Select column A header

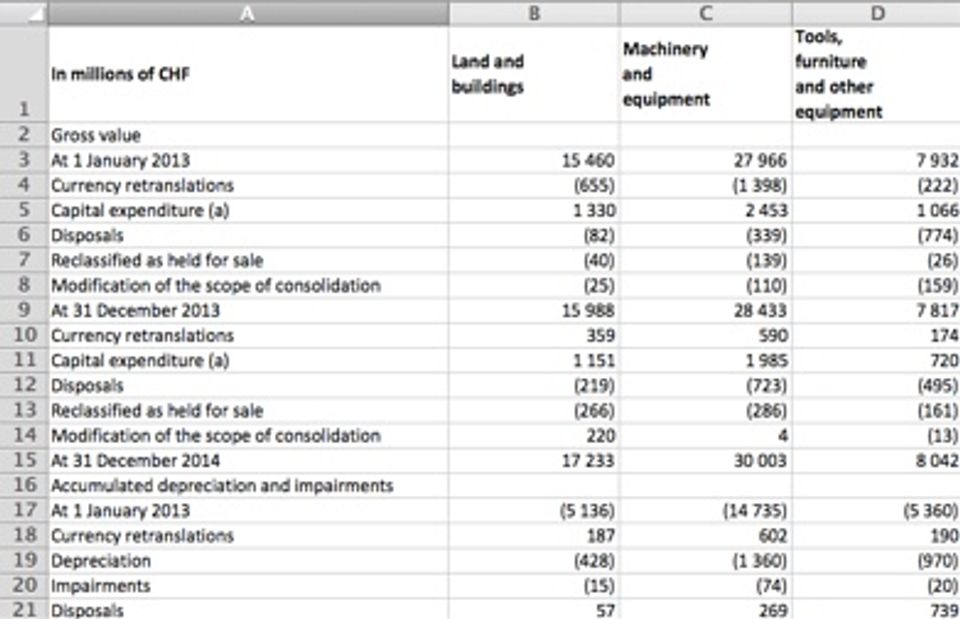247,13
